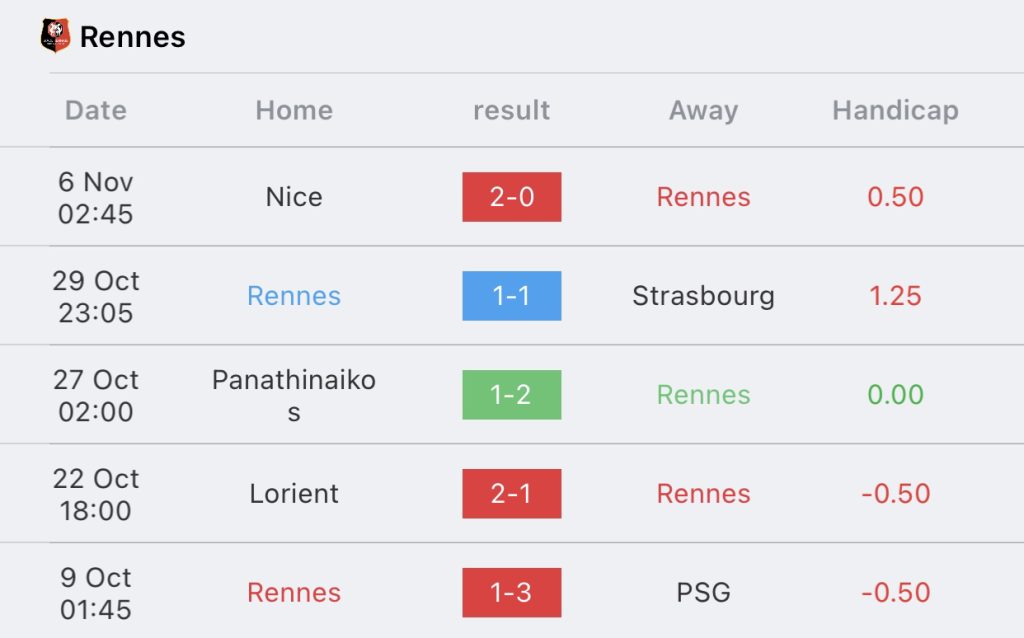This screenshot has width=1024, height=638.
Task: Open the Rennes team title
Action: click(x=133, y=37)
